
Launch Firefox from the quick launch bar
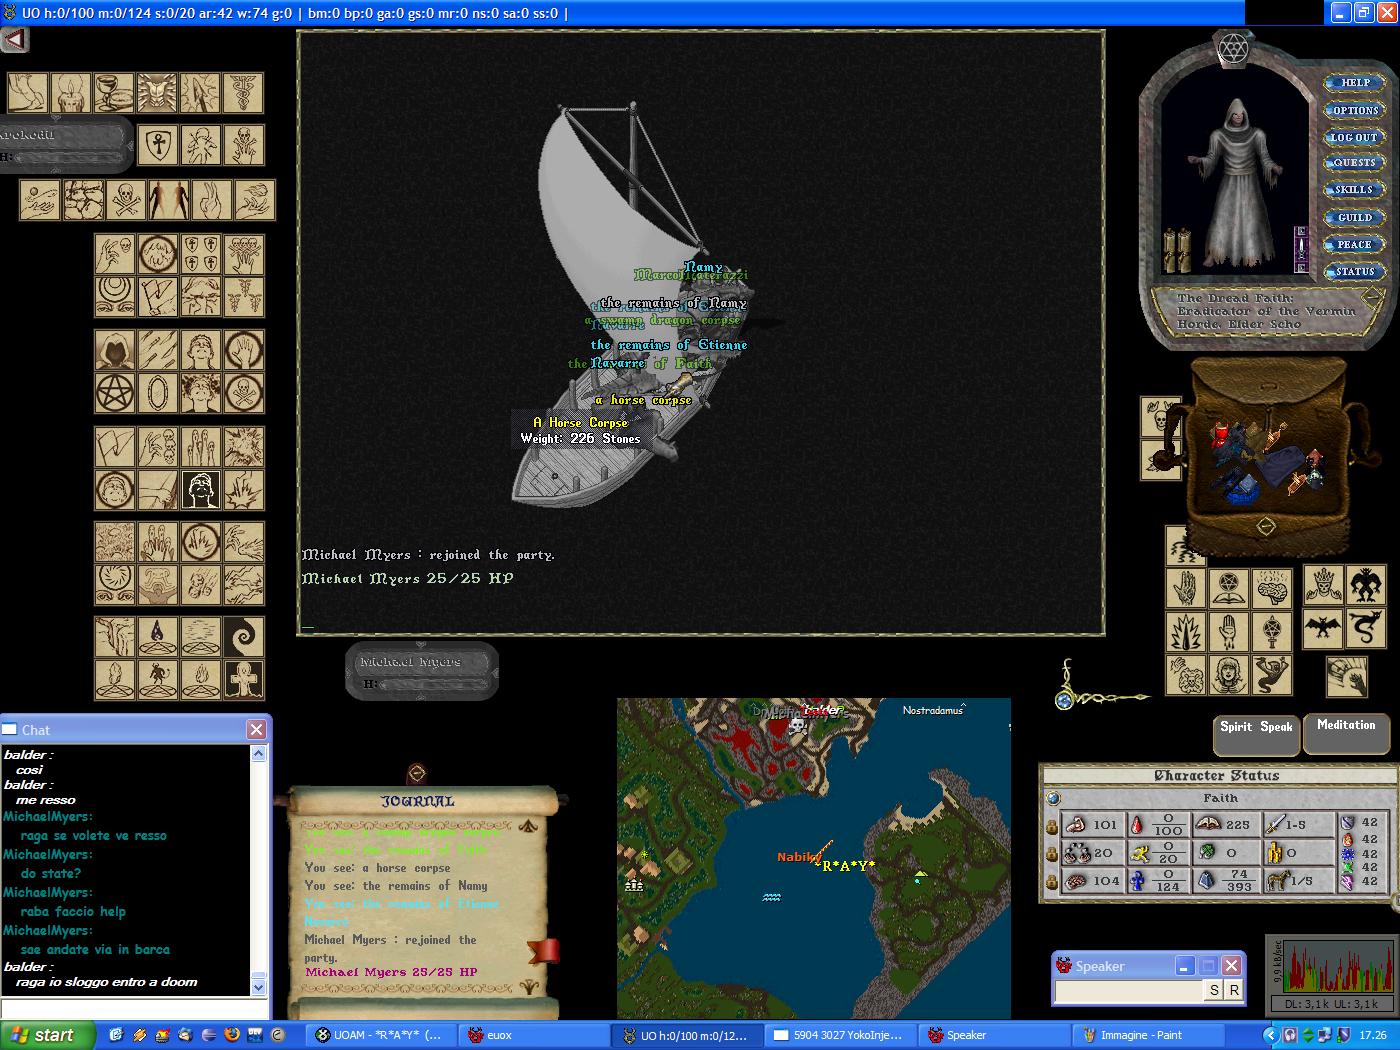[x=232, y=1035]
